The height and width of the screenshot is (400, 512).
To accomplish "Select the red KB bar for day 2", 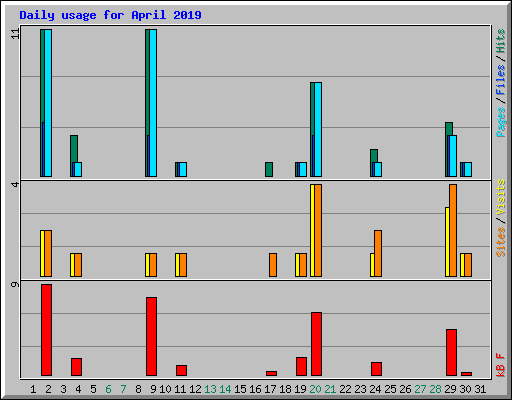I will point(47,330).
